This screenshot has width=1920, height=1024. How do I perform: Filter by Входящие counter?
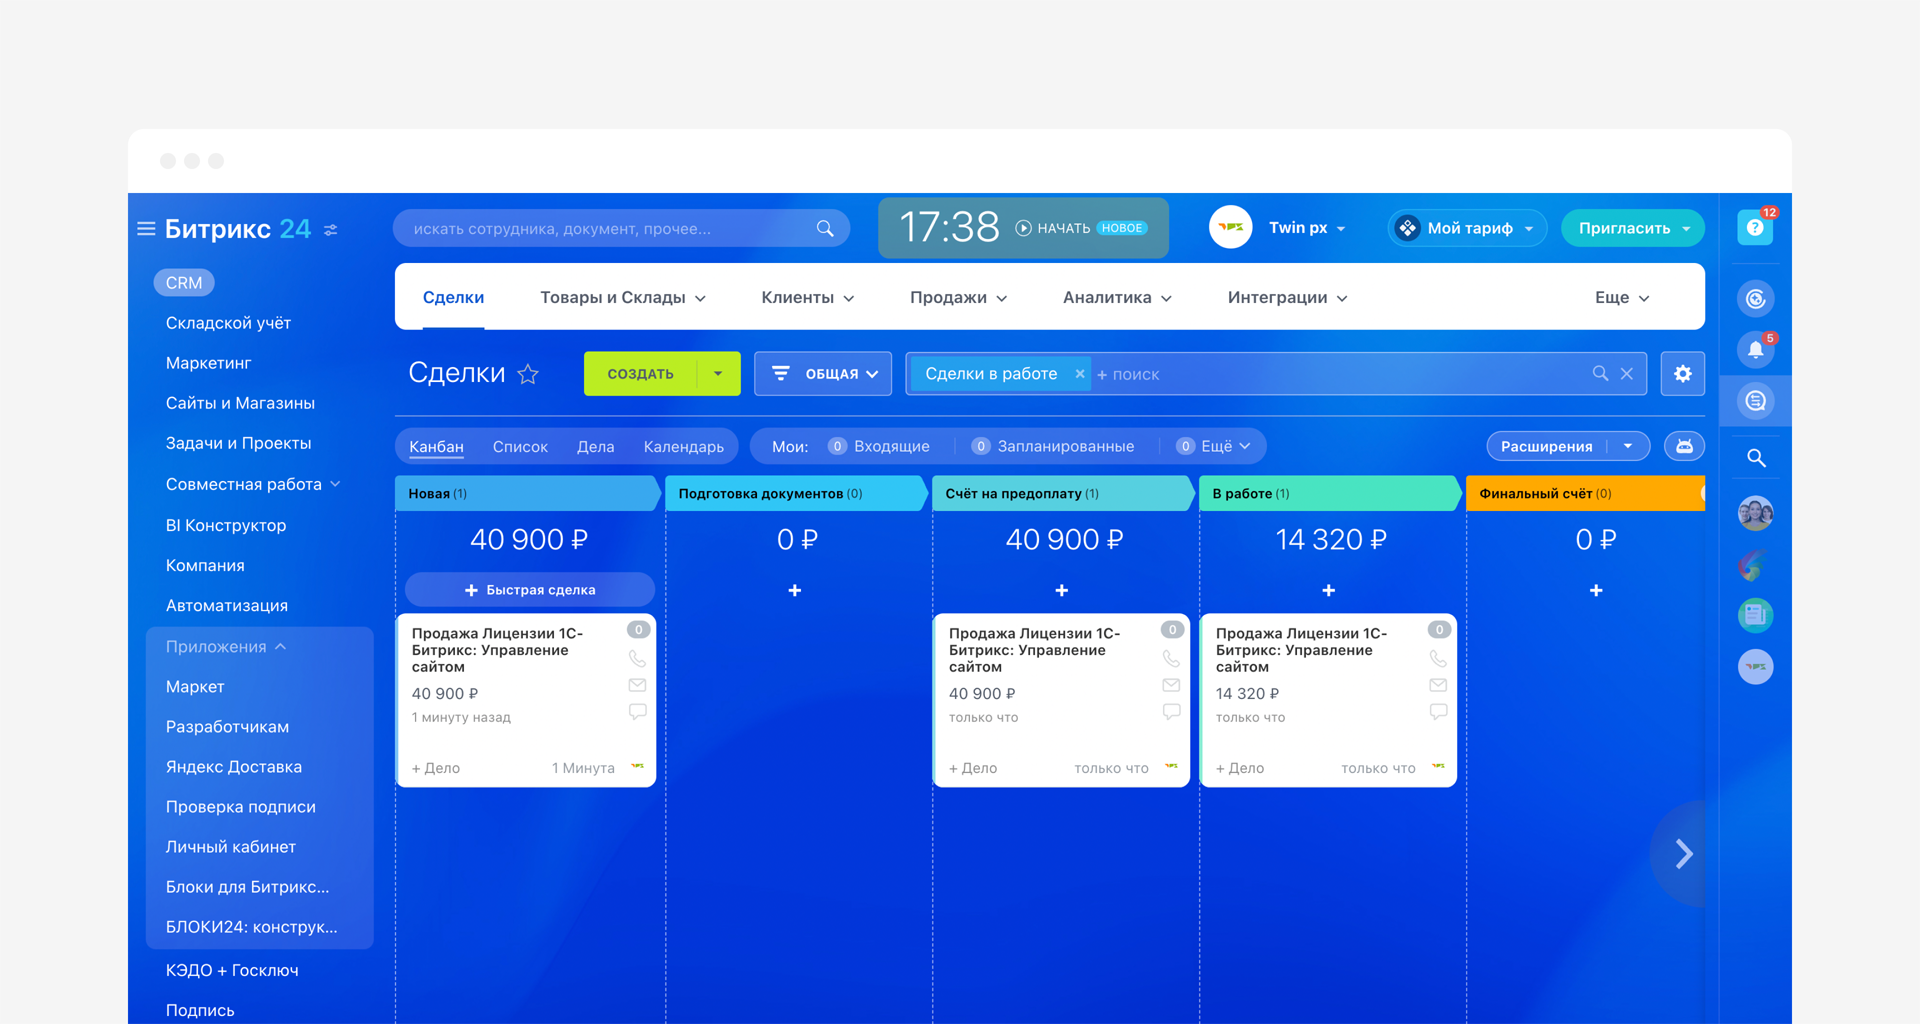point(879,446)
